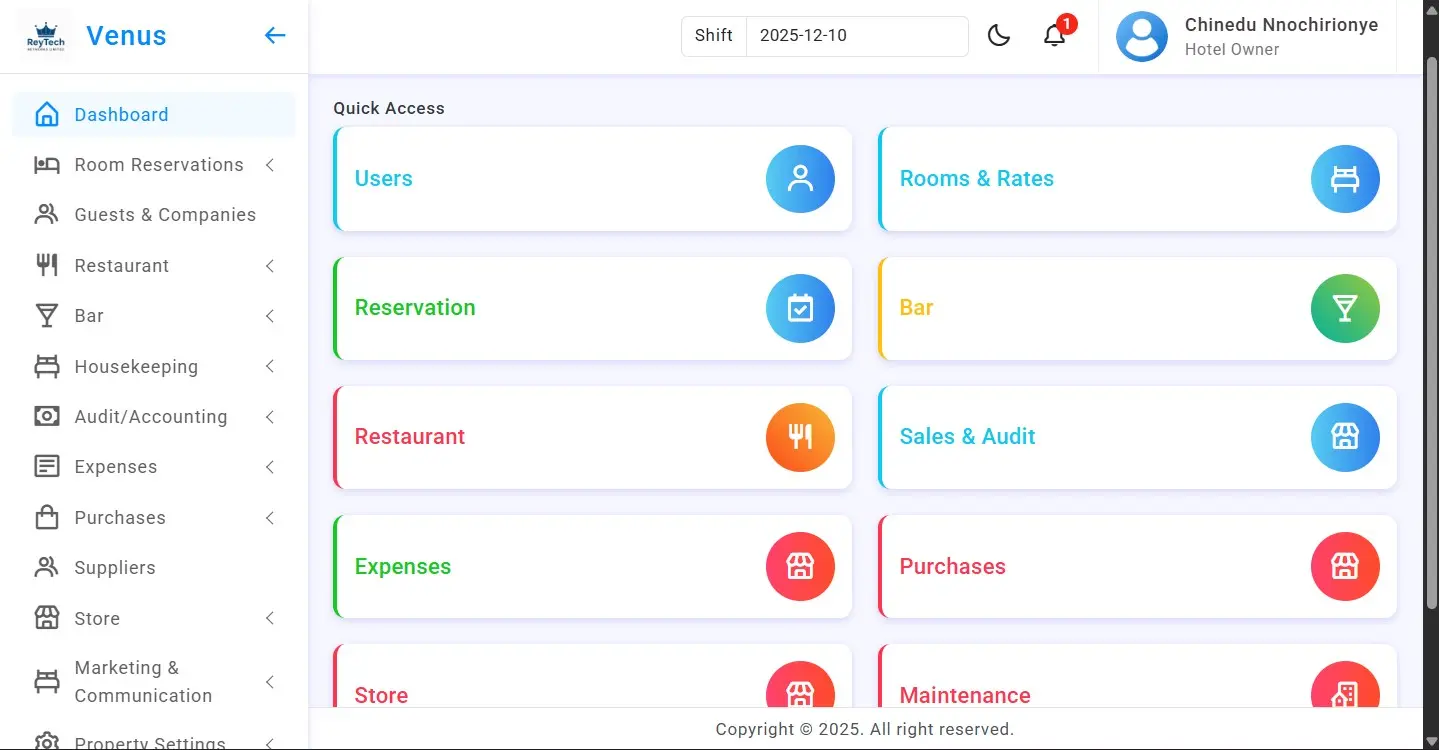Screen dimensions: 1439x750
Task: Open the Expenses quick access card
Action: 592,567
